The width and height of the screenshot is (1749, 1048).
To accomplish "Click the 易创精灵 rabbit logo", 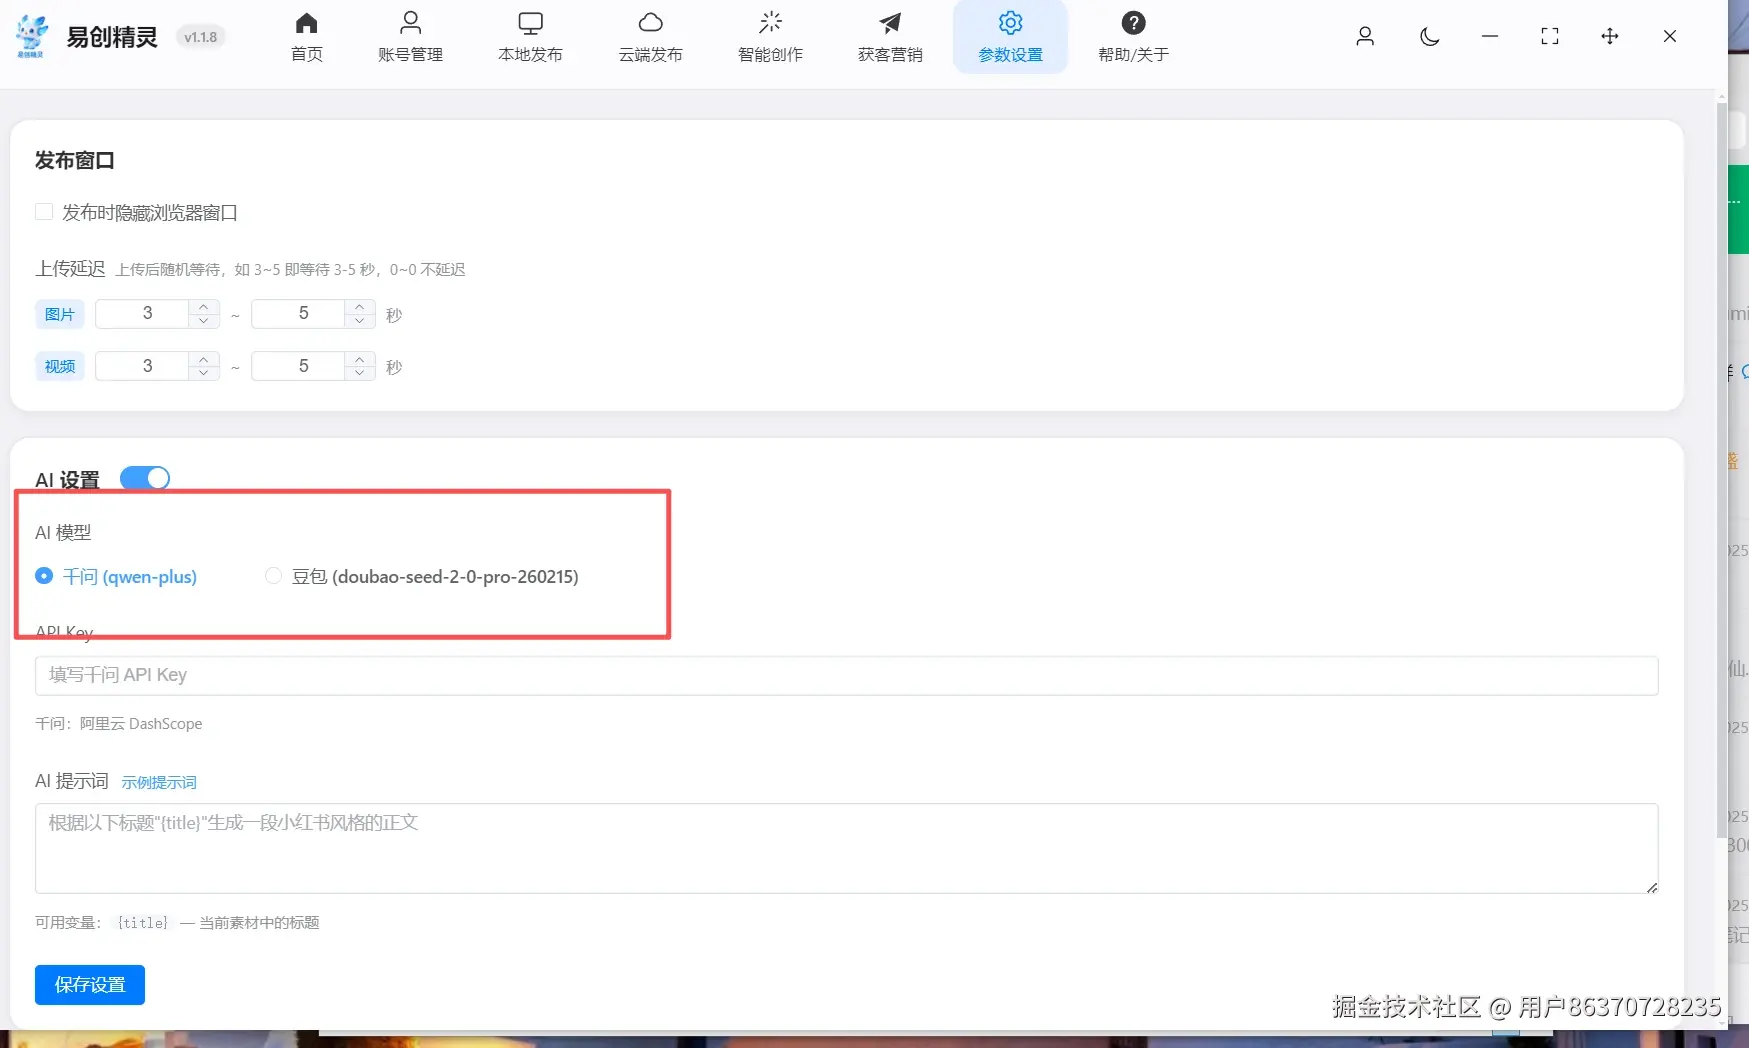I will [x=32, y=36].
